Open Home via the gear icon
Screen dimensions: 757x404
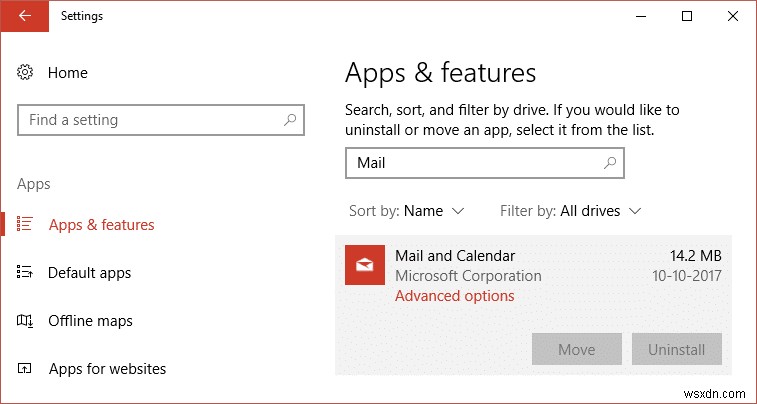pos(25,73)
